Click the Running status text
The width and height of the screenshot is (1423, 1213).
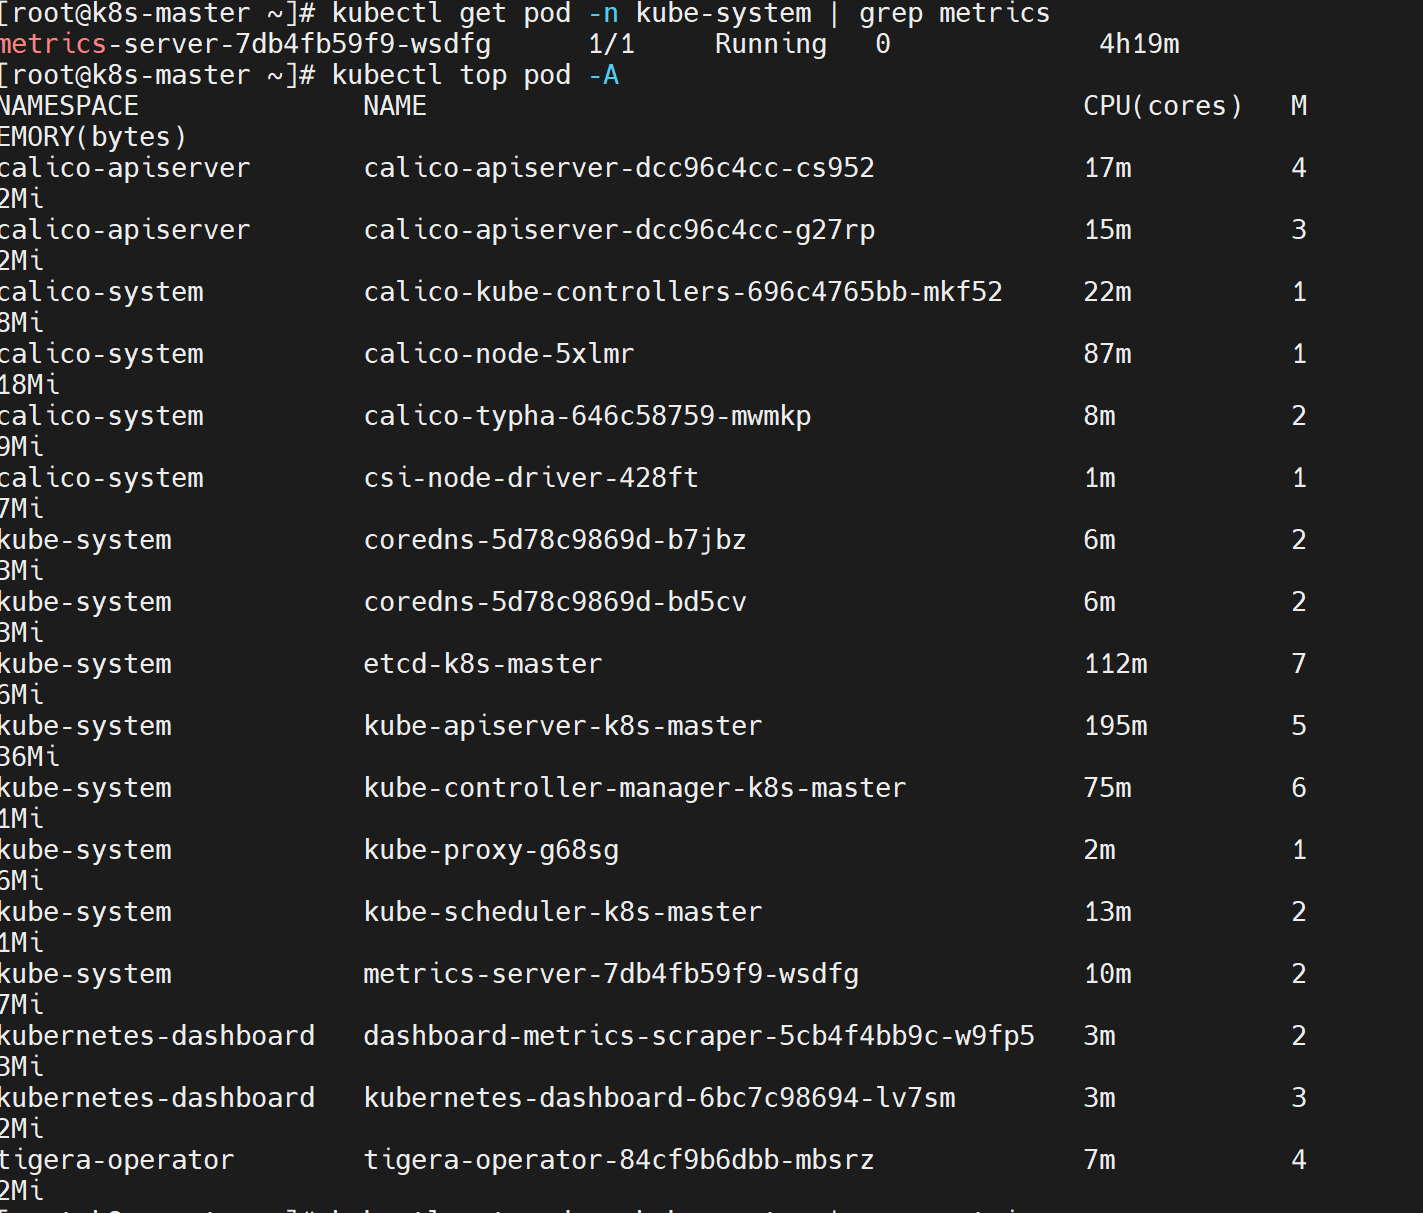pyautogui.click(x=770, y=44)
